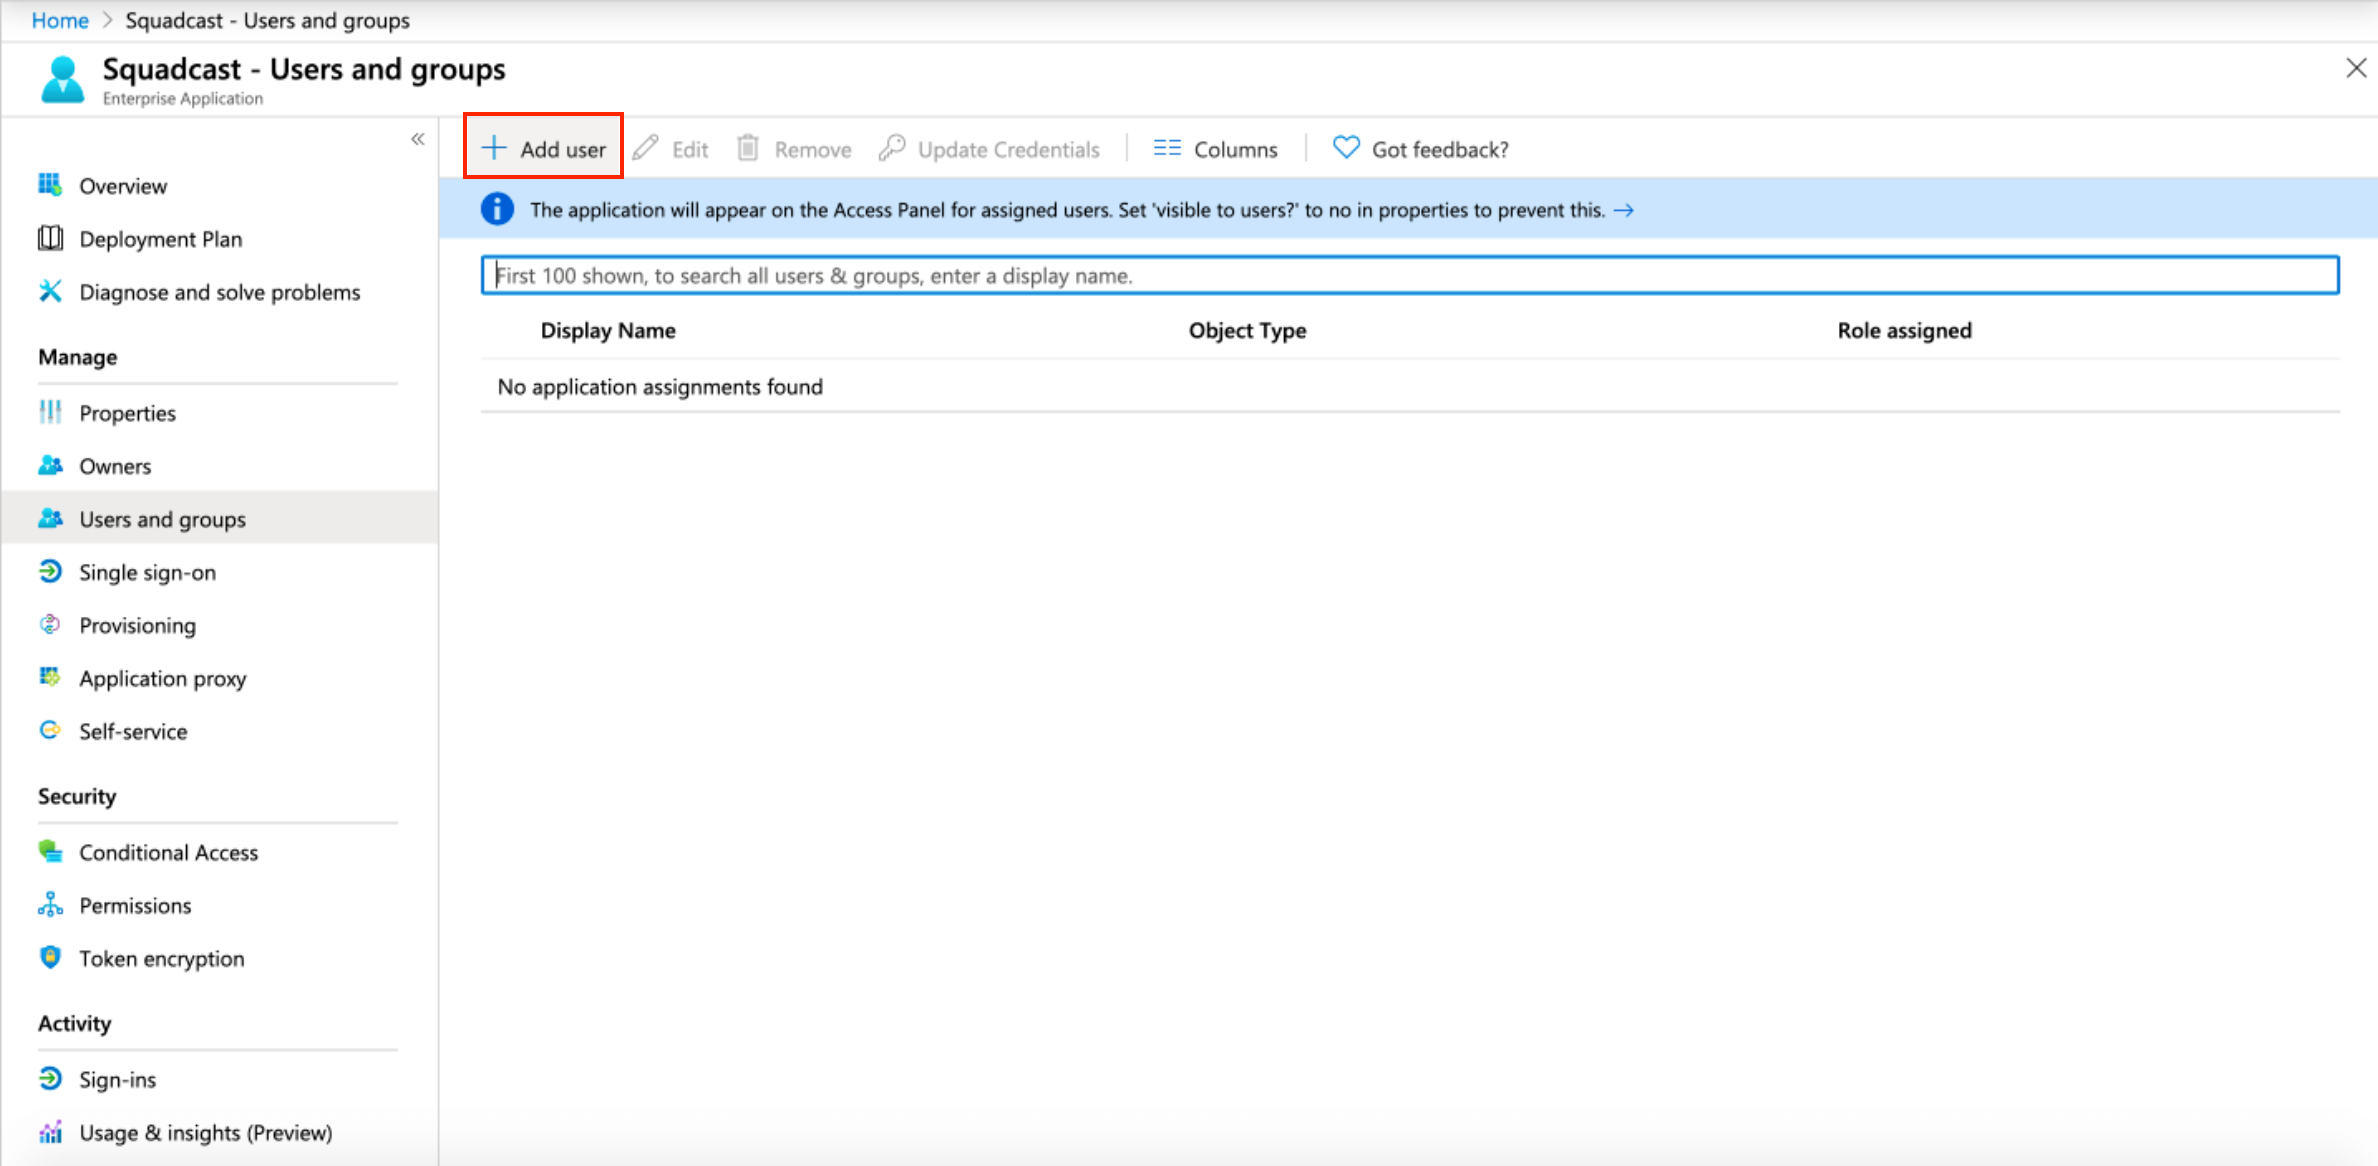Follow the arrow at end of info banner
Screen dimensions: 2378x1166
point(1624,210)
